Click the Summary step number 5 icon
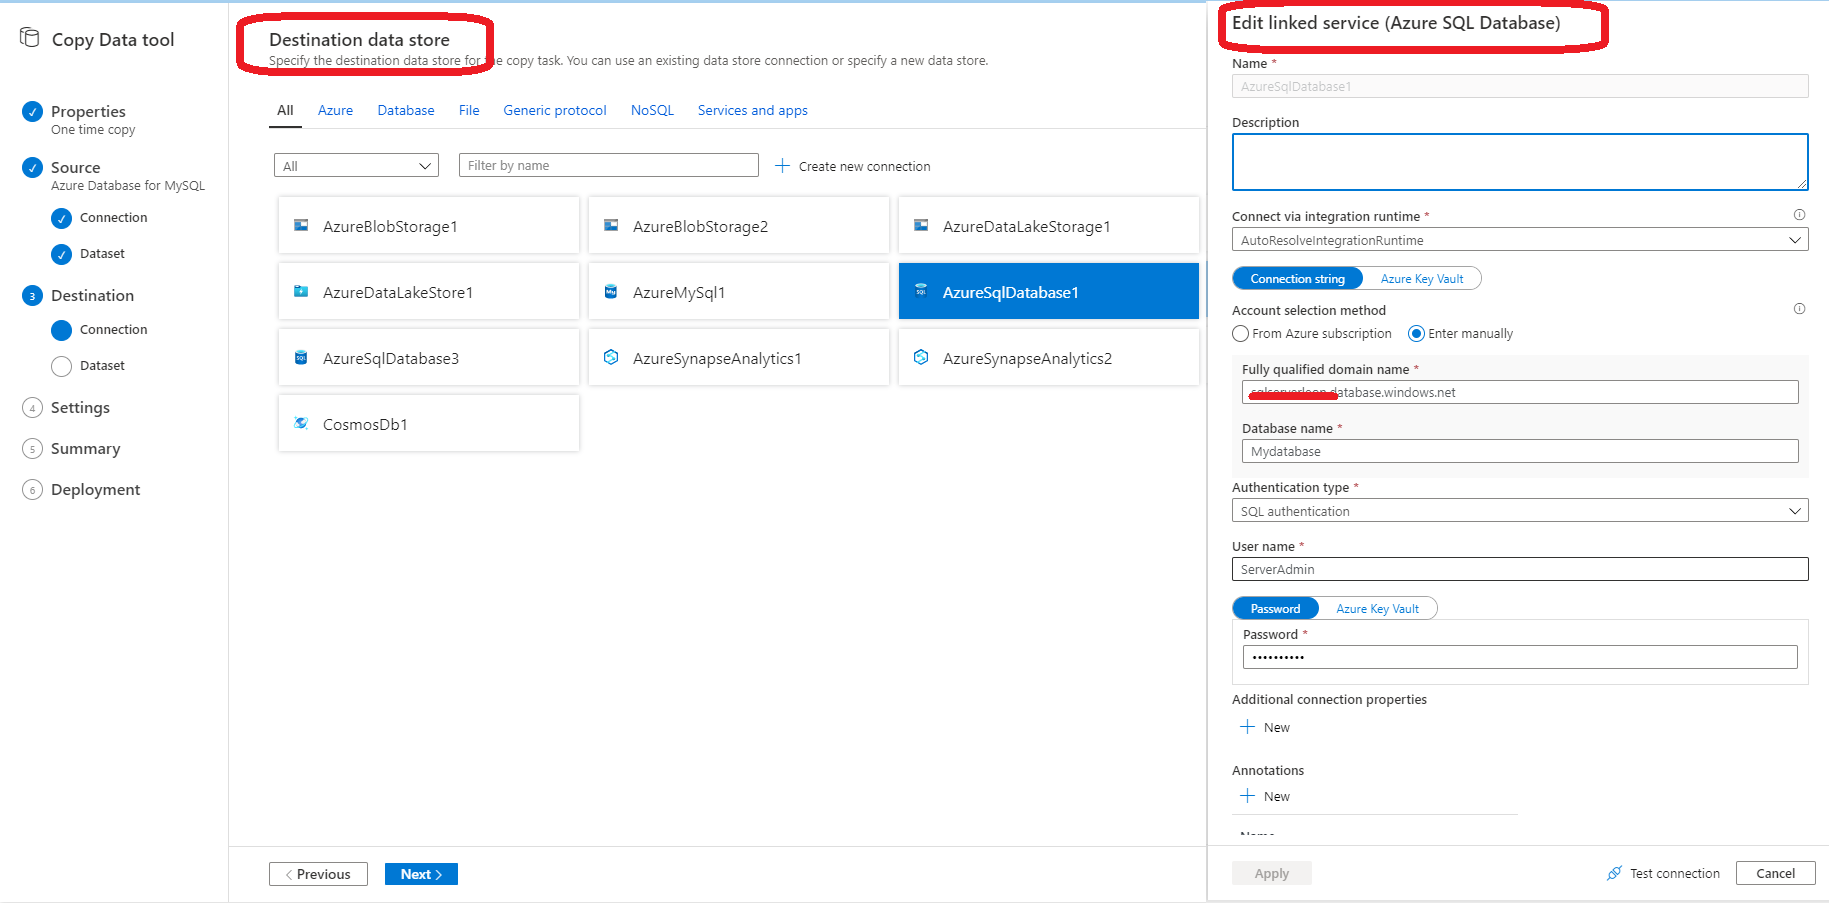1829x903 pixels. pos(32,449)
